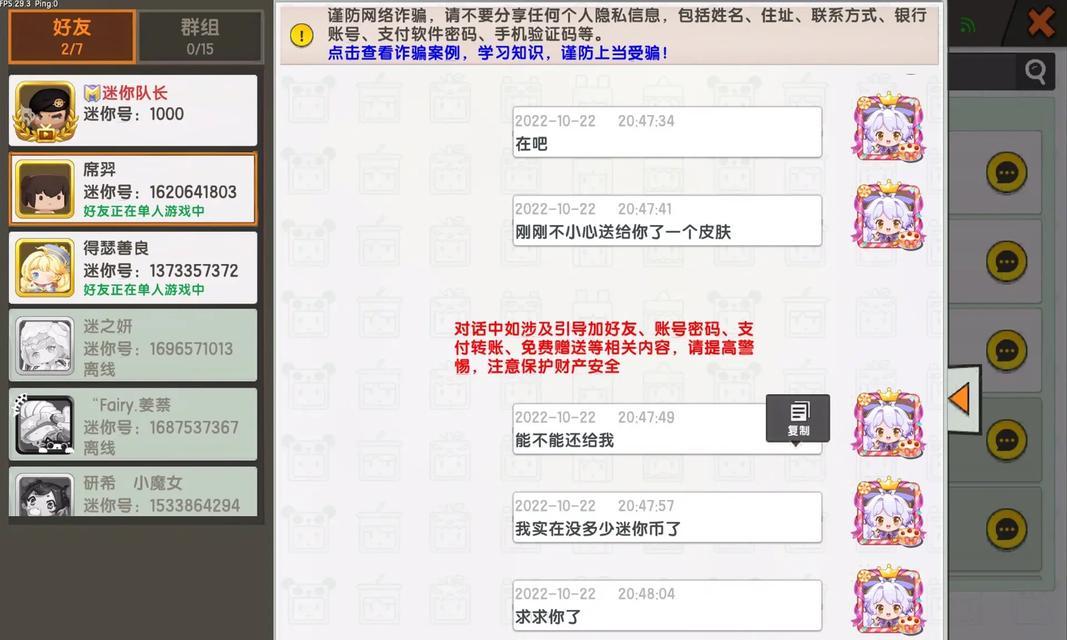1067x640 pixels.
Task: Click Fairy.姜蔡's greyed avatar icon
Action: (x=45, y=424)
